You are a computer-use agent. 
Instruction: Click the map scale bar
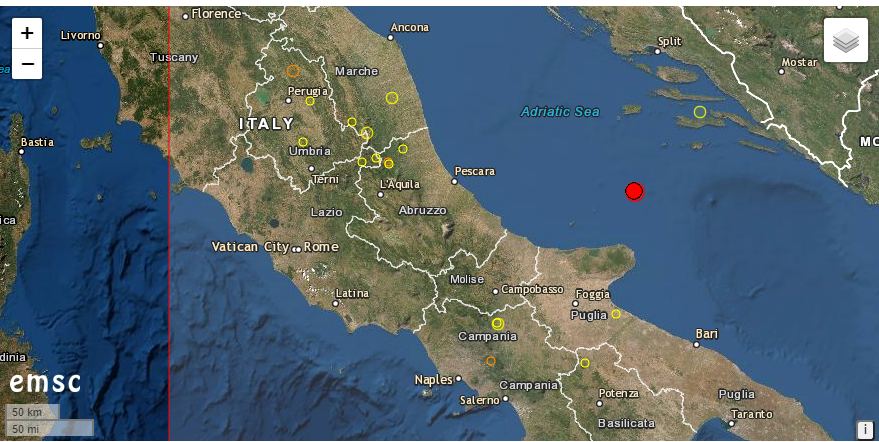click(49, 420)
